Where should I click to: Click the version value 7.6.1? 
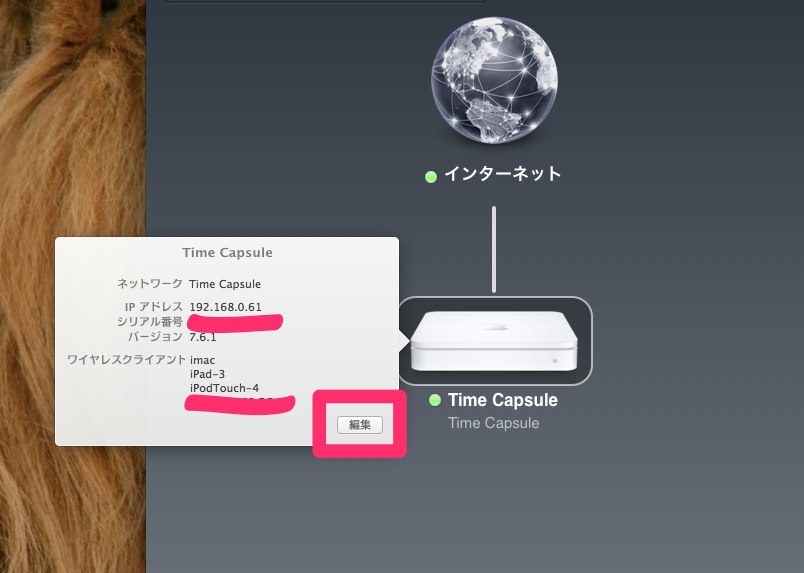tap(203, 337)
